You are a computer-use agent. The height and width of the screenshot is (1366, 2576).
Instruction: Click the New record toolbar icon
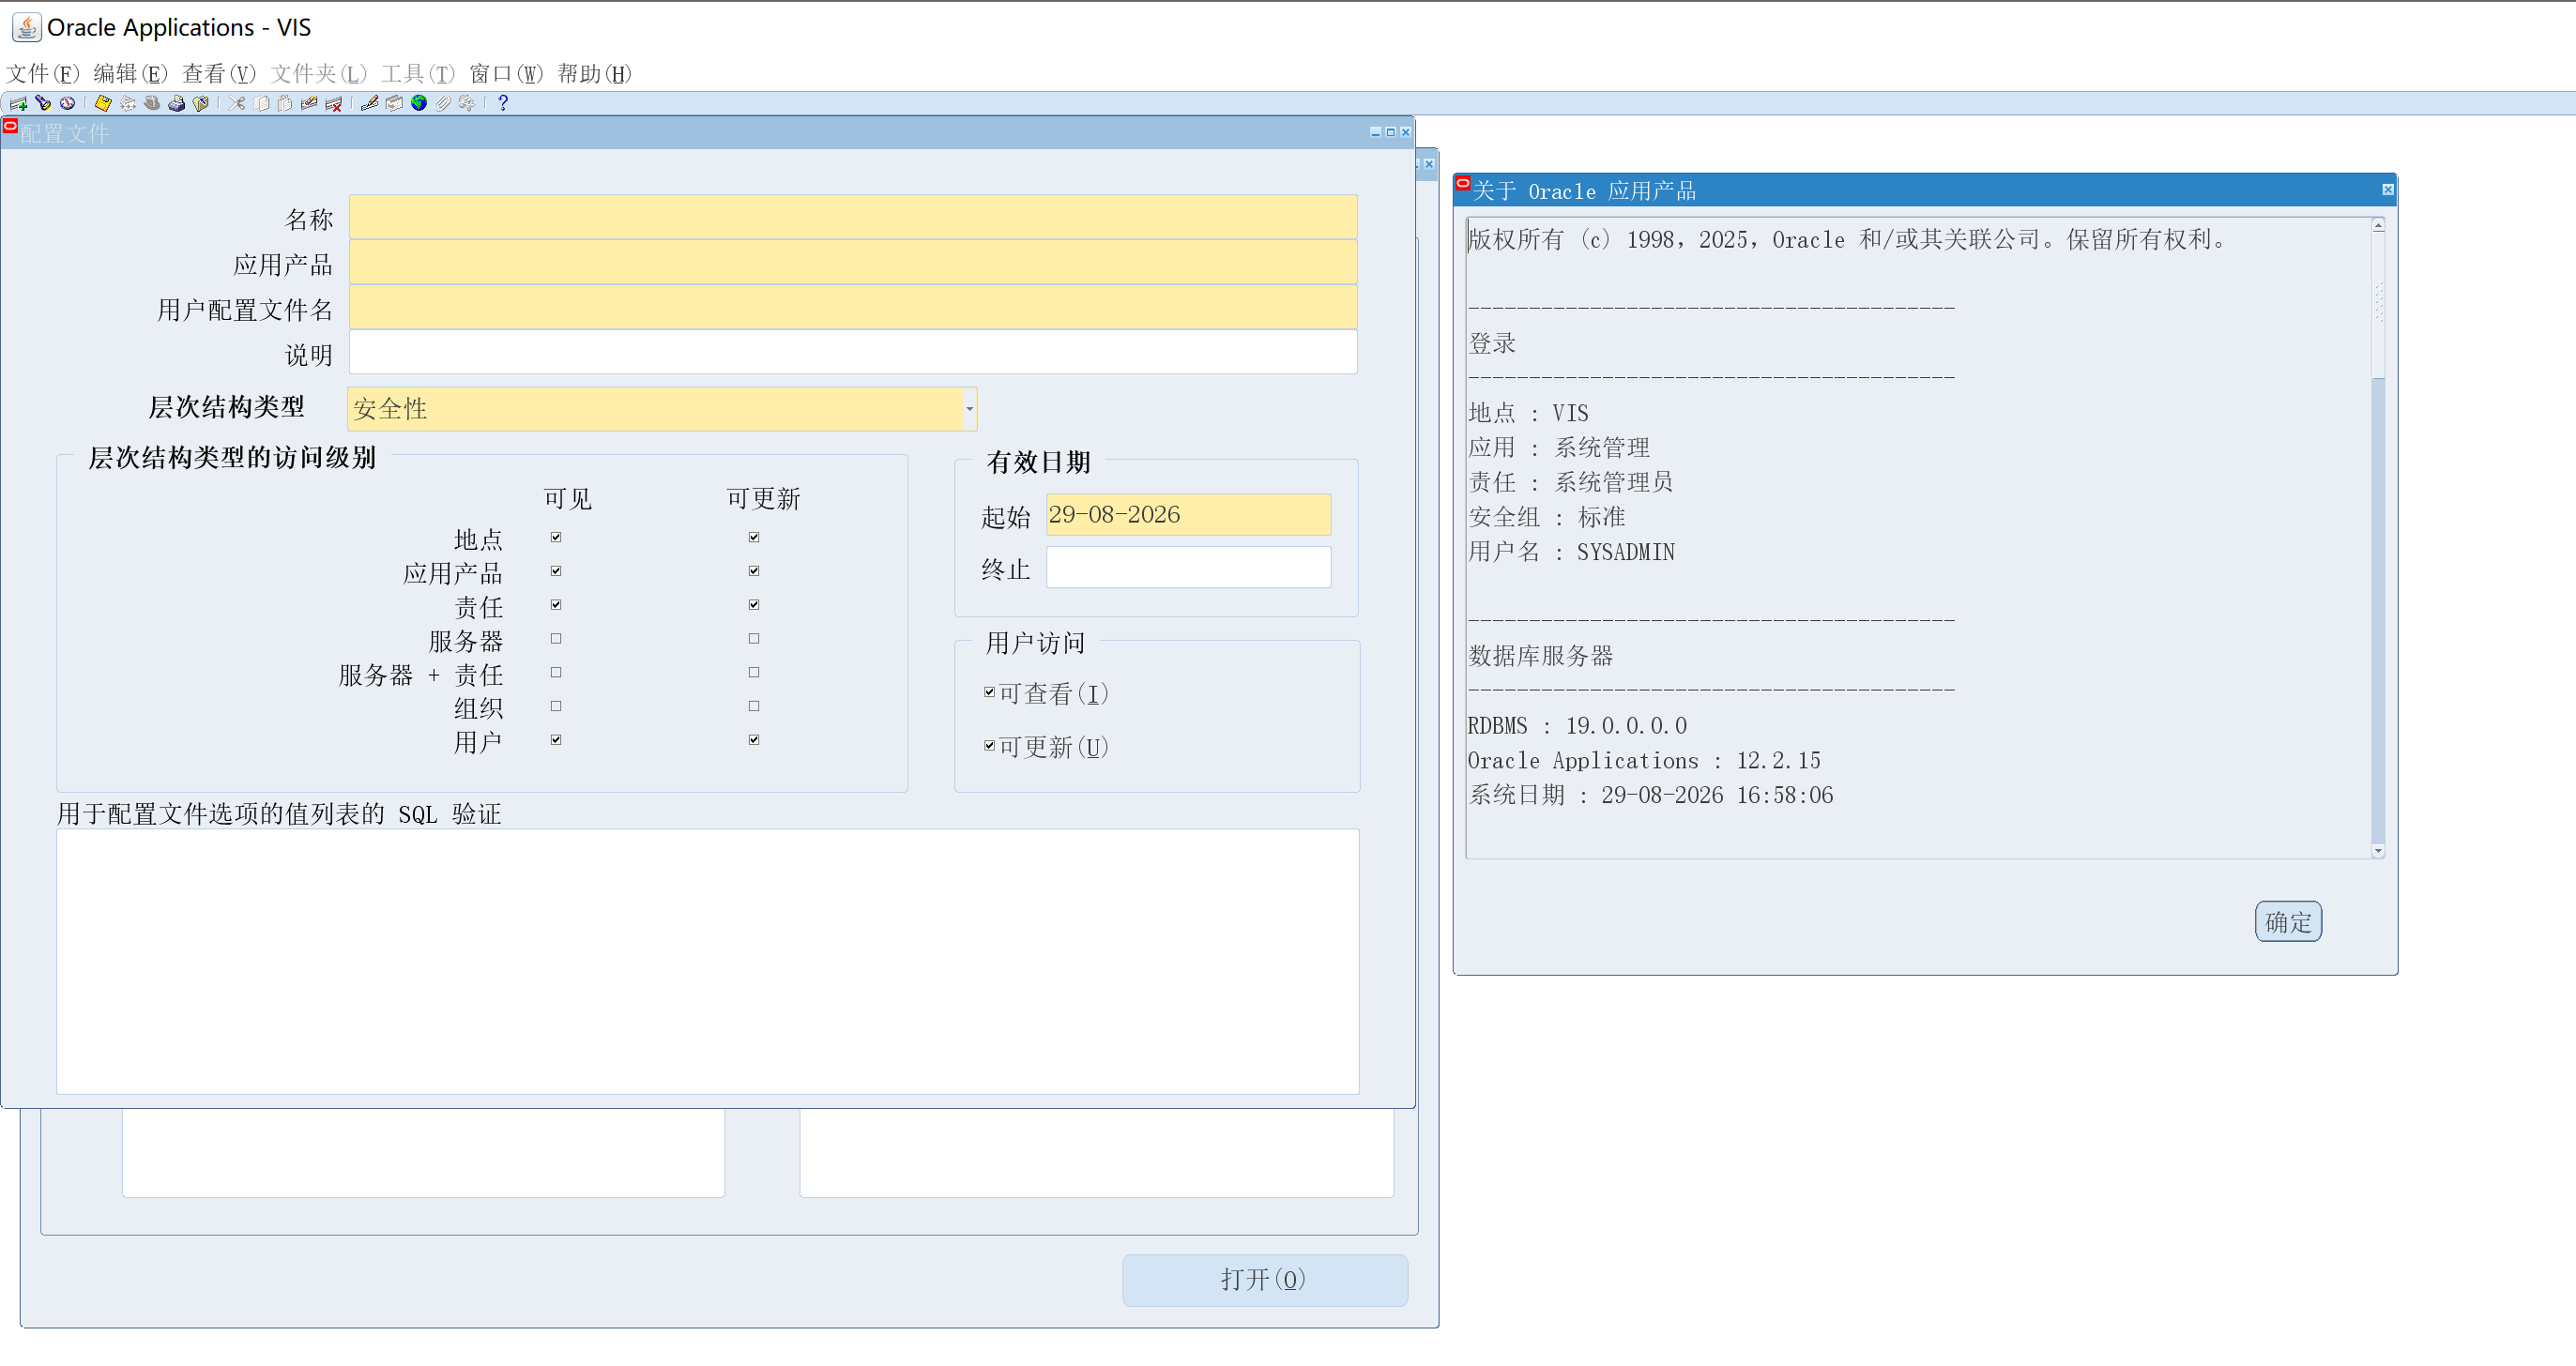tap(18, 104)
